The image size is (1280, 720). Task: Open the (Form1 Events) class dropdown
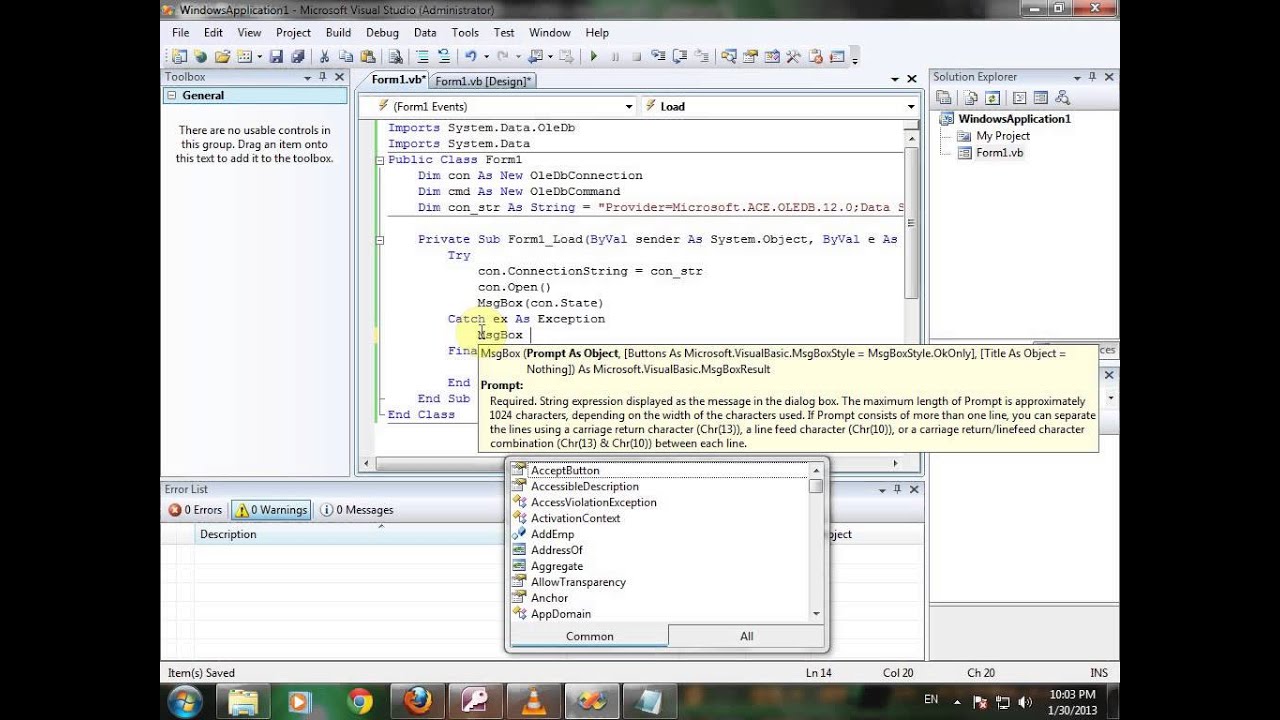tap(629, 106)
